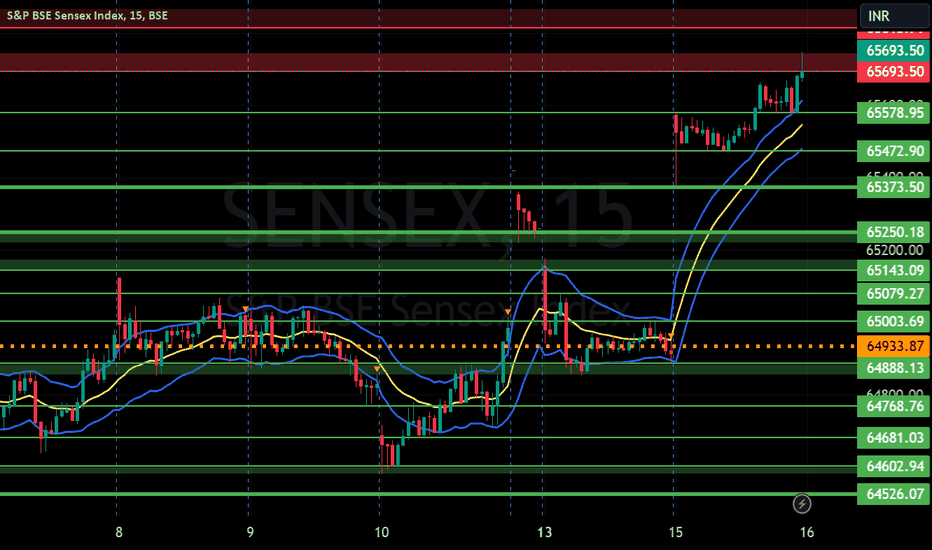Click the 65079.27 price level label

[893, 293]
